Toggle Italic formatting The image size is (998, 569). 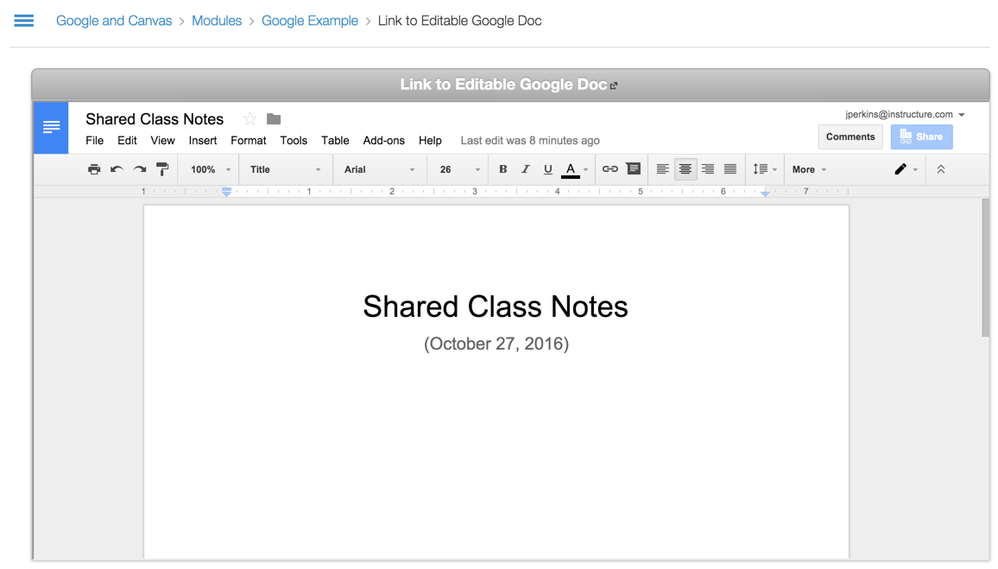525,169
